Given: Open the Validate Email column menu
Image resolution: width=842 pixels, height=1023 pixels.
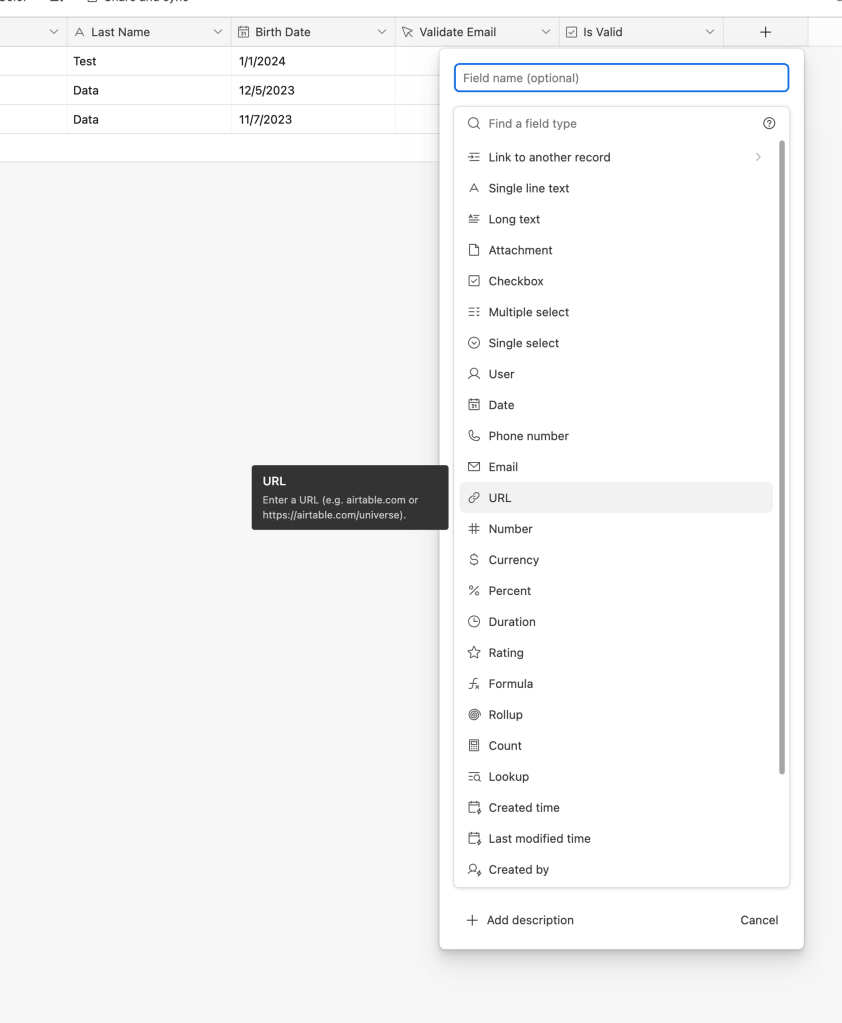Looking at the screenshot, I should pos(546,31).
